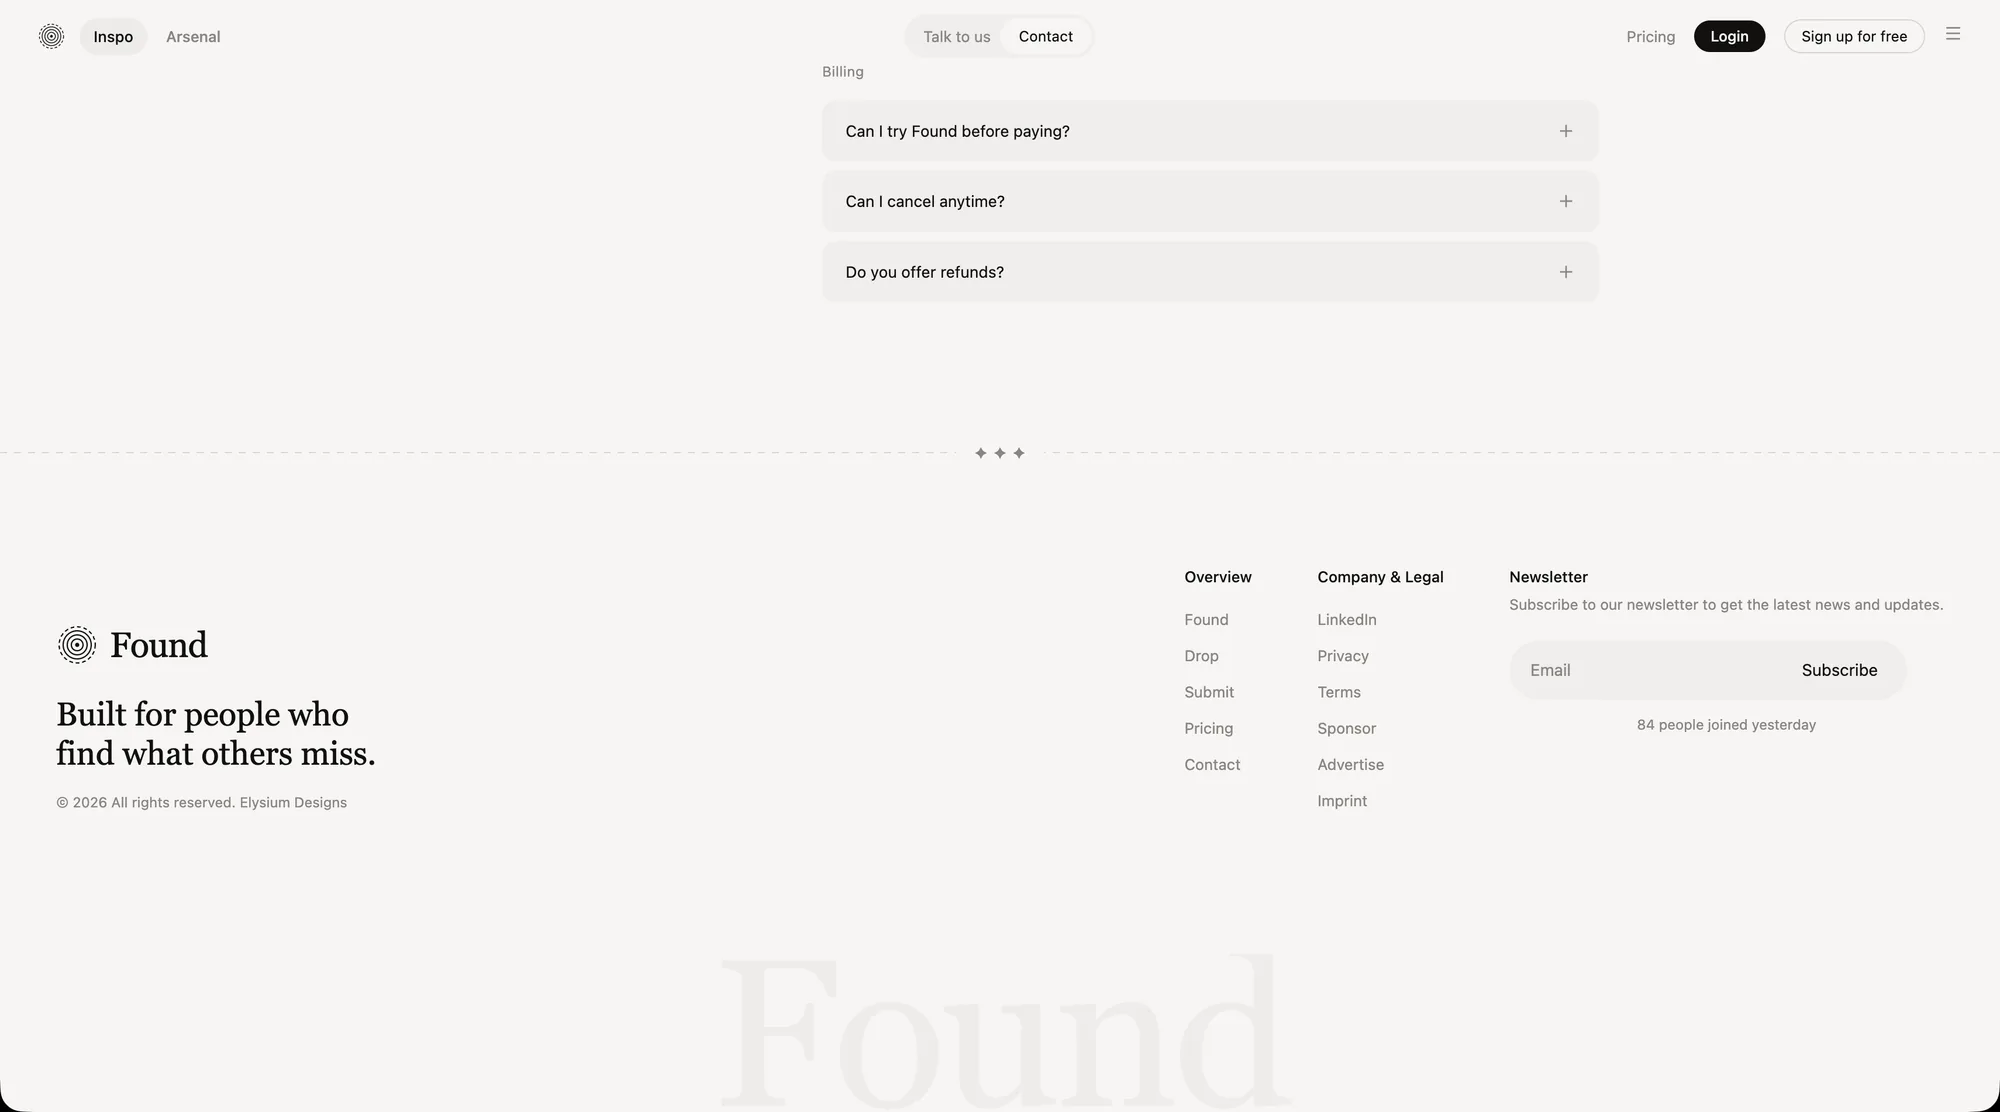The image size is (2000, 1112).
Task: Open Pricing link in top navigation
Action: point(1650,36)
